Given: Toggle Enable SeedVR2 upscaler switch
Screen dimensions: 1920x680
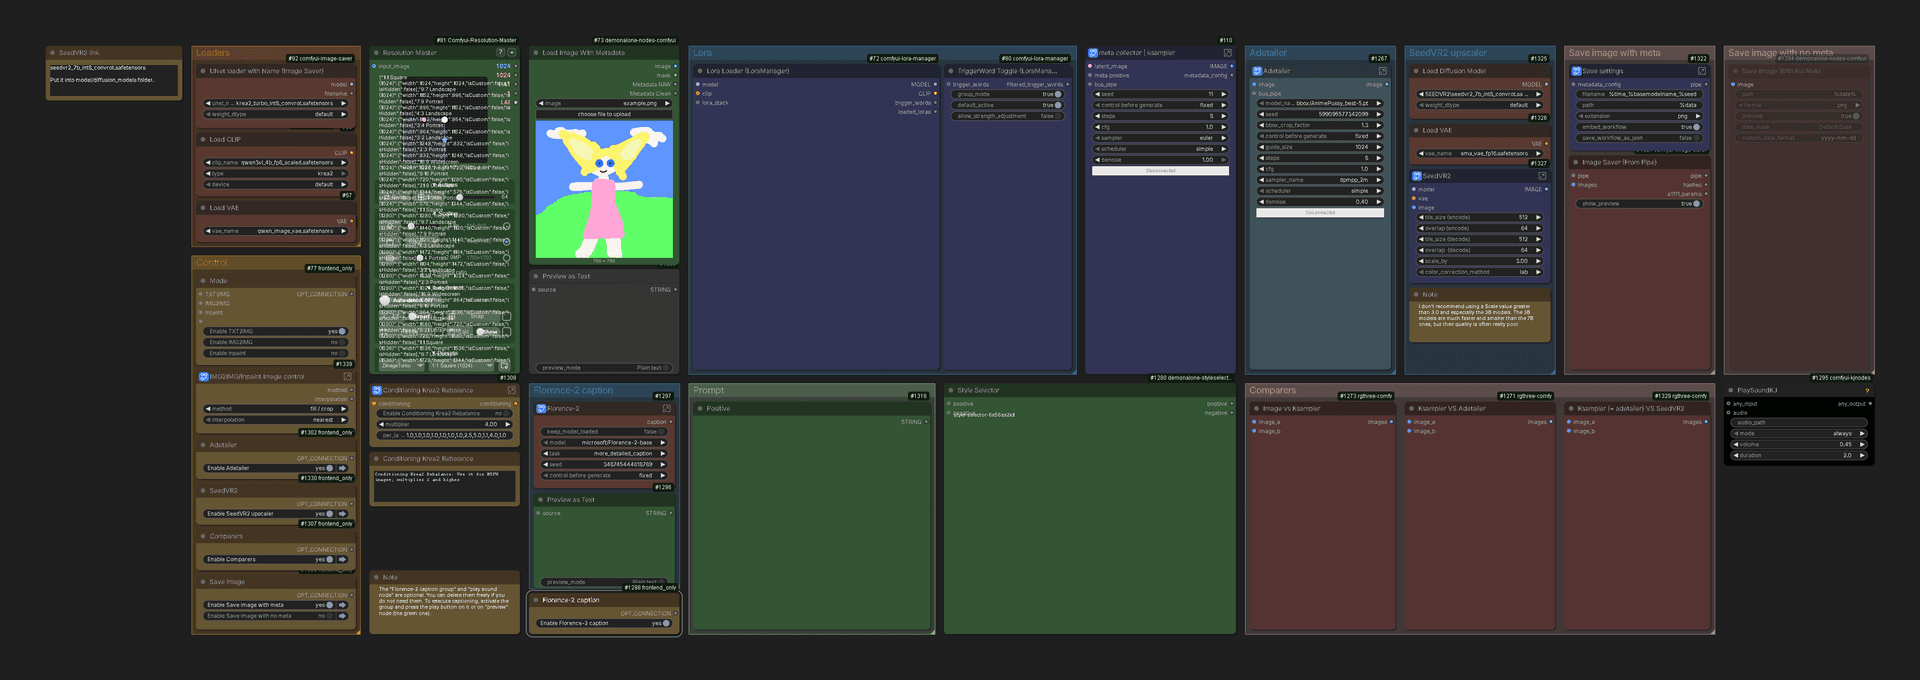Looking at the screenshot, I should click(x=330, y=514).
